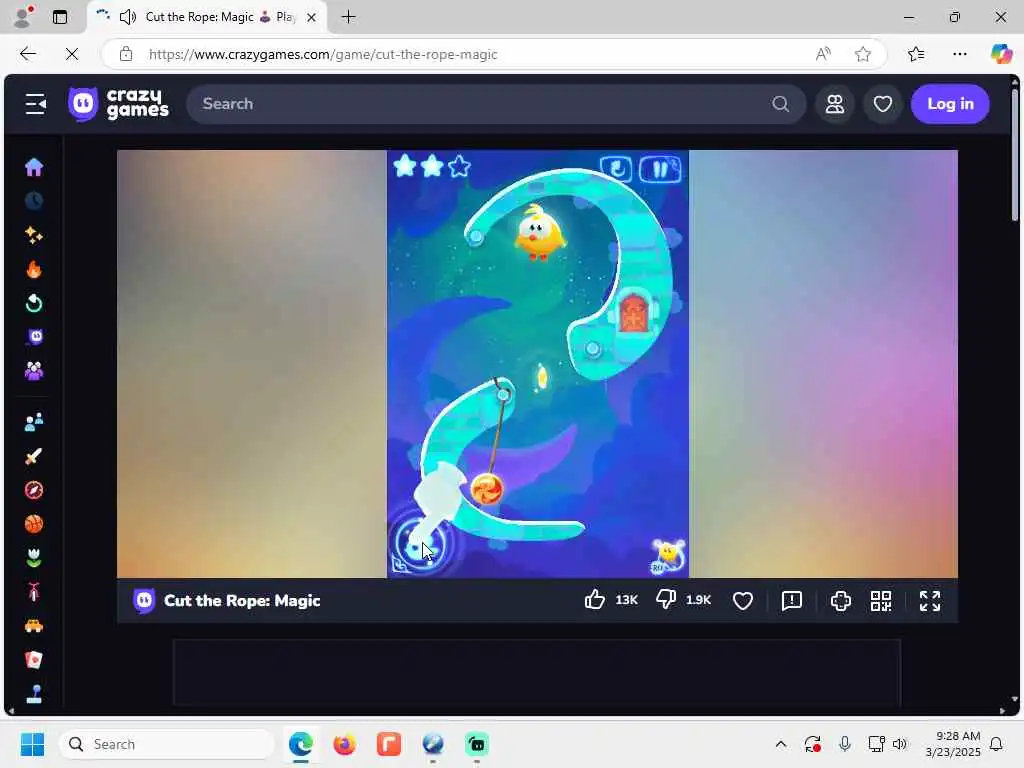Open Copilot in the browser
The image size is (1024, 768).
click(x=1000, y=54)
